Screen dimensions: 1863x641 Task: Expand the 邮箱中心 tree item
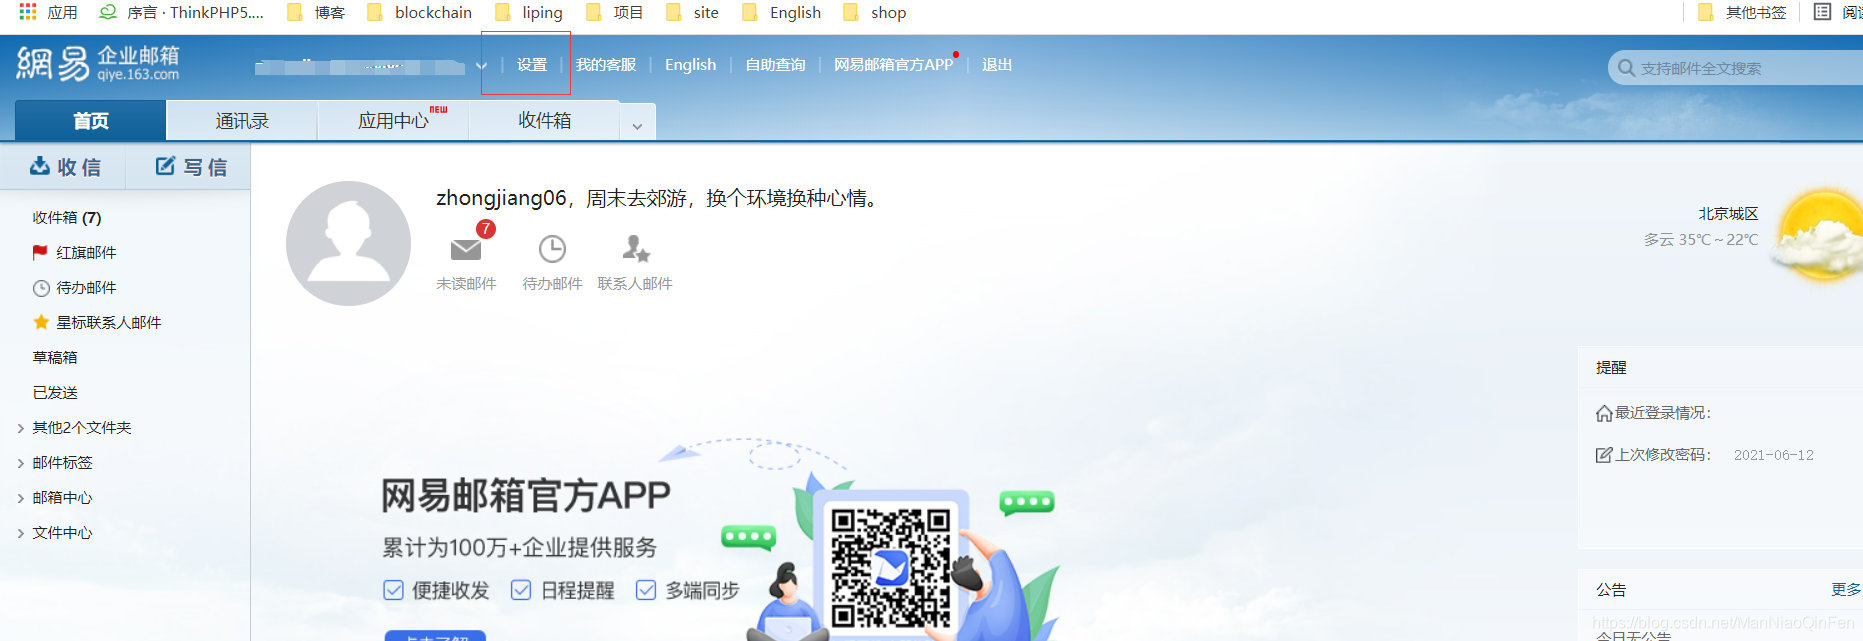click(21, 498)
